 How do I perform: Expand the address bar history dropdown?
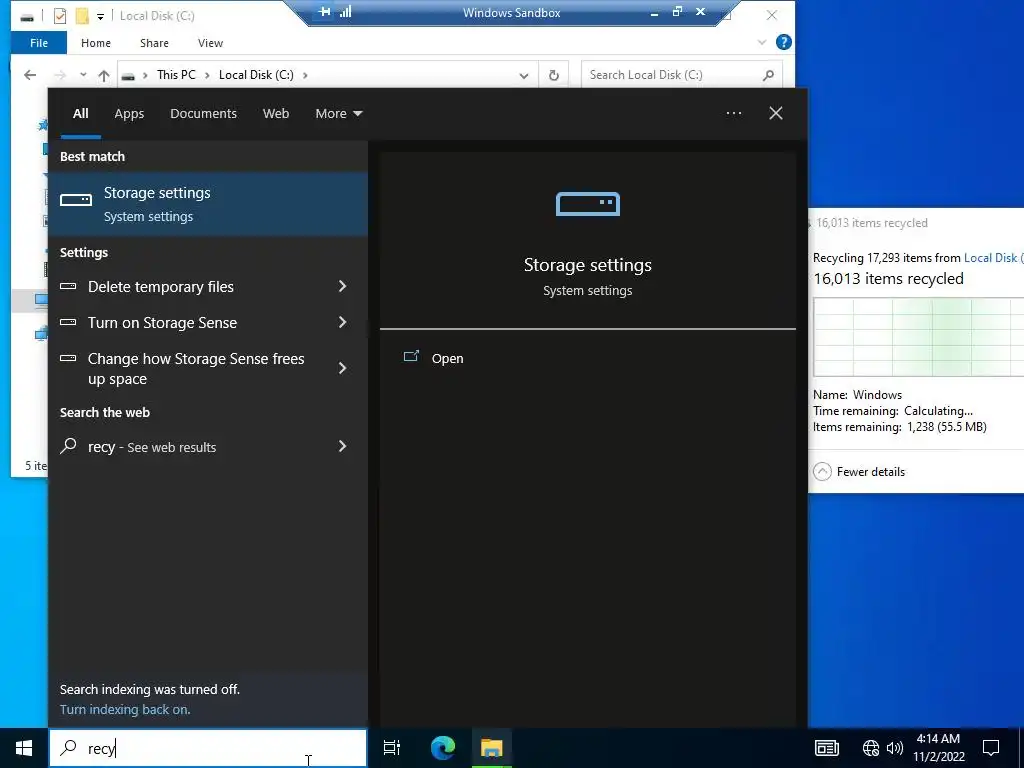click(524, 76)
